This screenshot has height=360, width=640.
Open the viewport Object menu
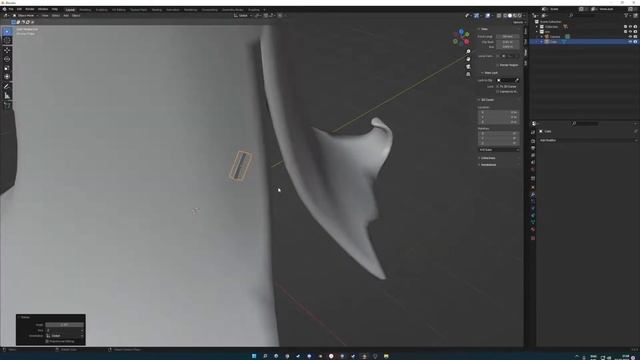76,16
